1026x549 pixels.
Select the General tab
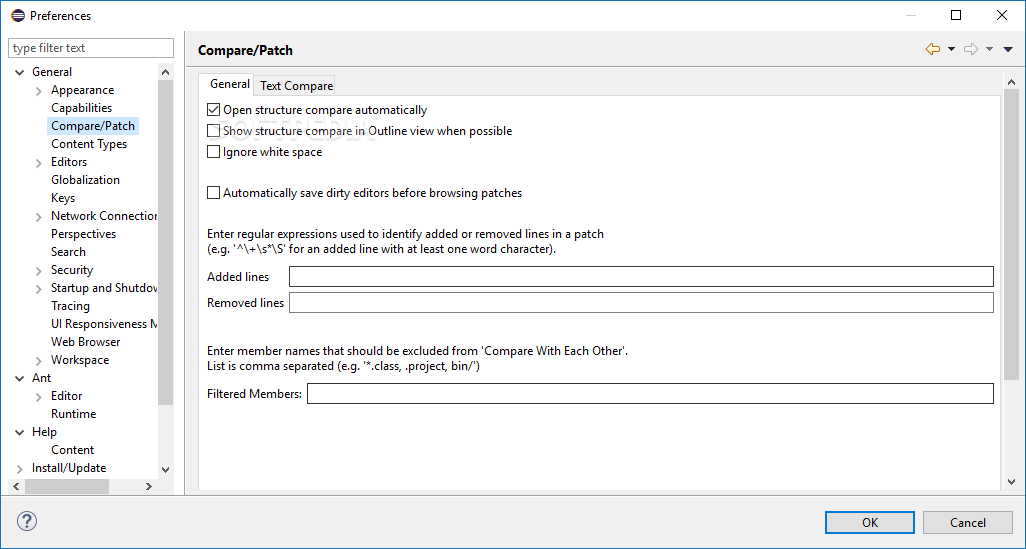click(229, 84)
